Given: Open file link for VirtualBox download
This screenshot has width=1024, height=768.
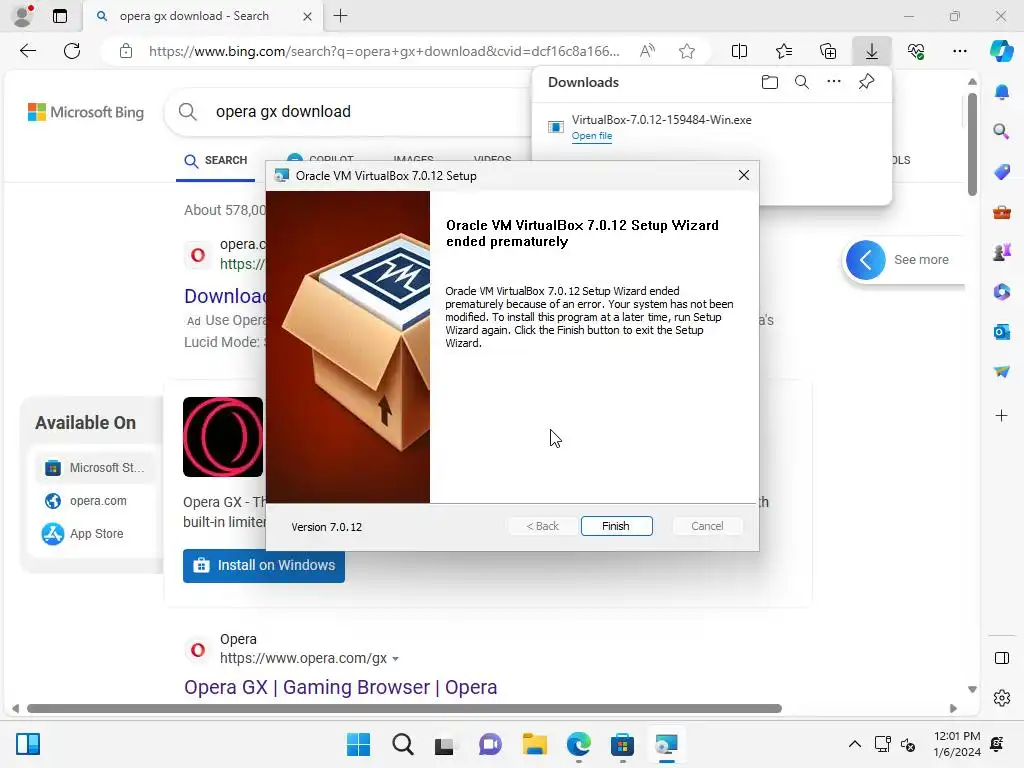Looking at the screenshot, I should pyautogui.click(x=592, y=136).
